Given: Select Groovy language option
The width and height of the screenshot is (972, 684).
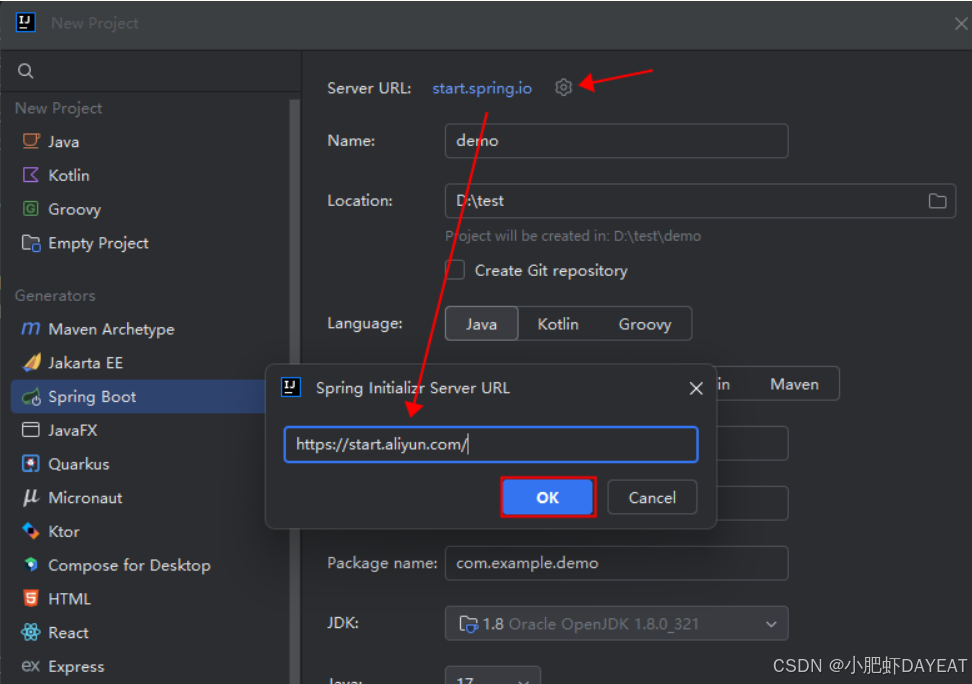Looking at the screenshot, I should [645, 324].
